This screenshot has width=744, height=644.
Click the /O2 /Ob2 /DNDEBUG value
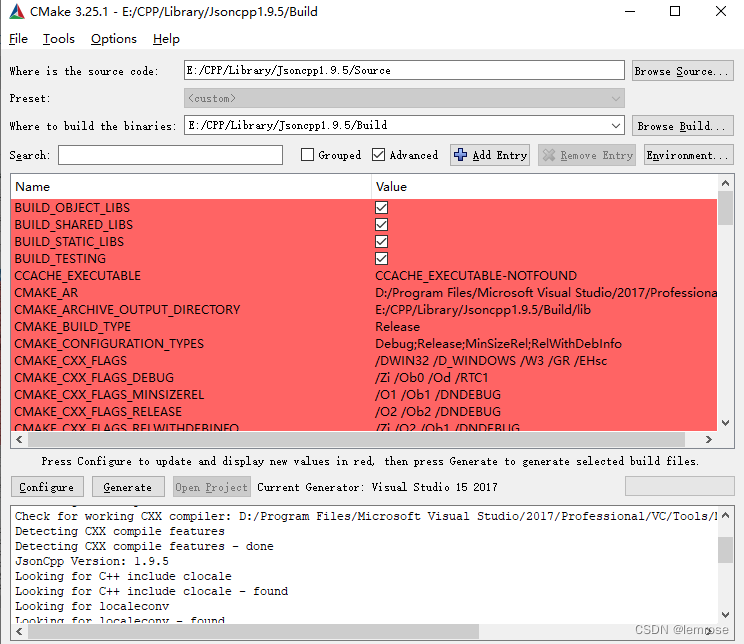438,412
